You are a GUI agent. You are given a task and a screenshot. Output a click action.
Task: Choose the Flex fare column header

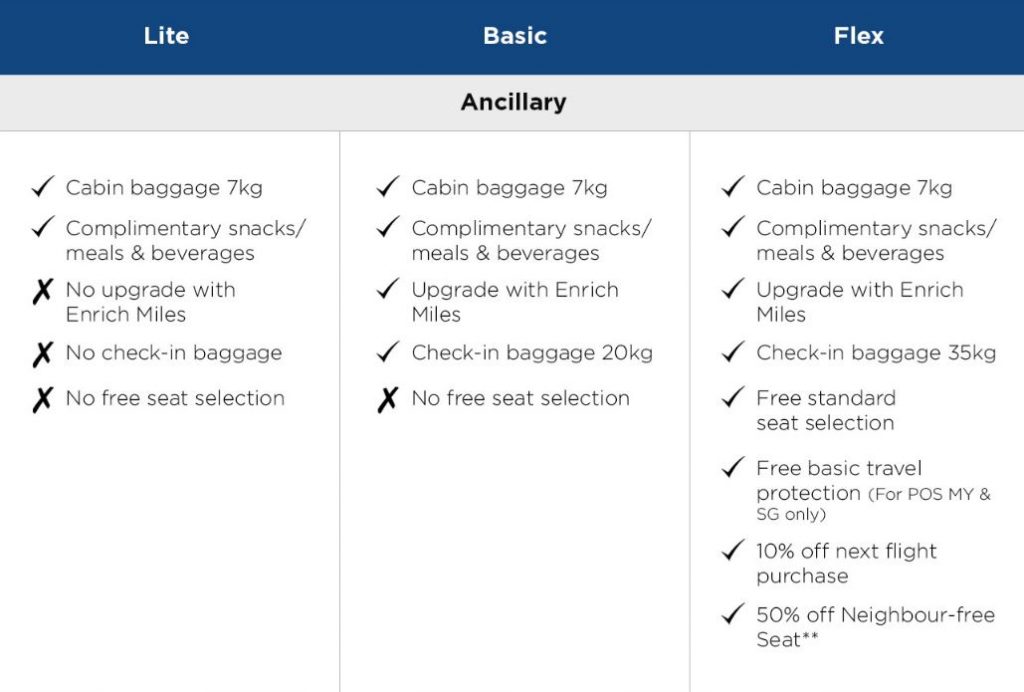pos(858,36)
